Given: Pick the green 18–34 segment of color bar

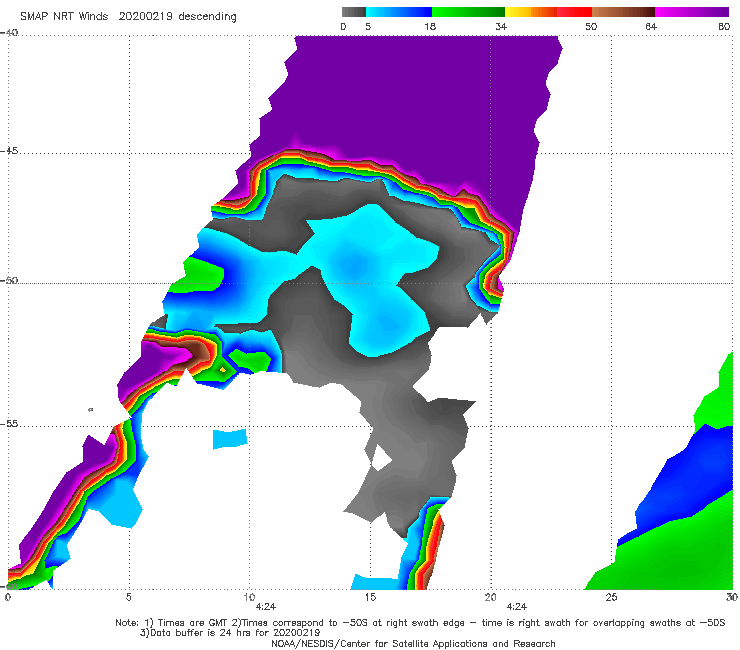Looking at the screenshot, I should [468, 12].
